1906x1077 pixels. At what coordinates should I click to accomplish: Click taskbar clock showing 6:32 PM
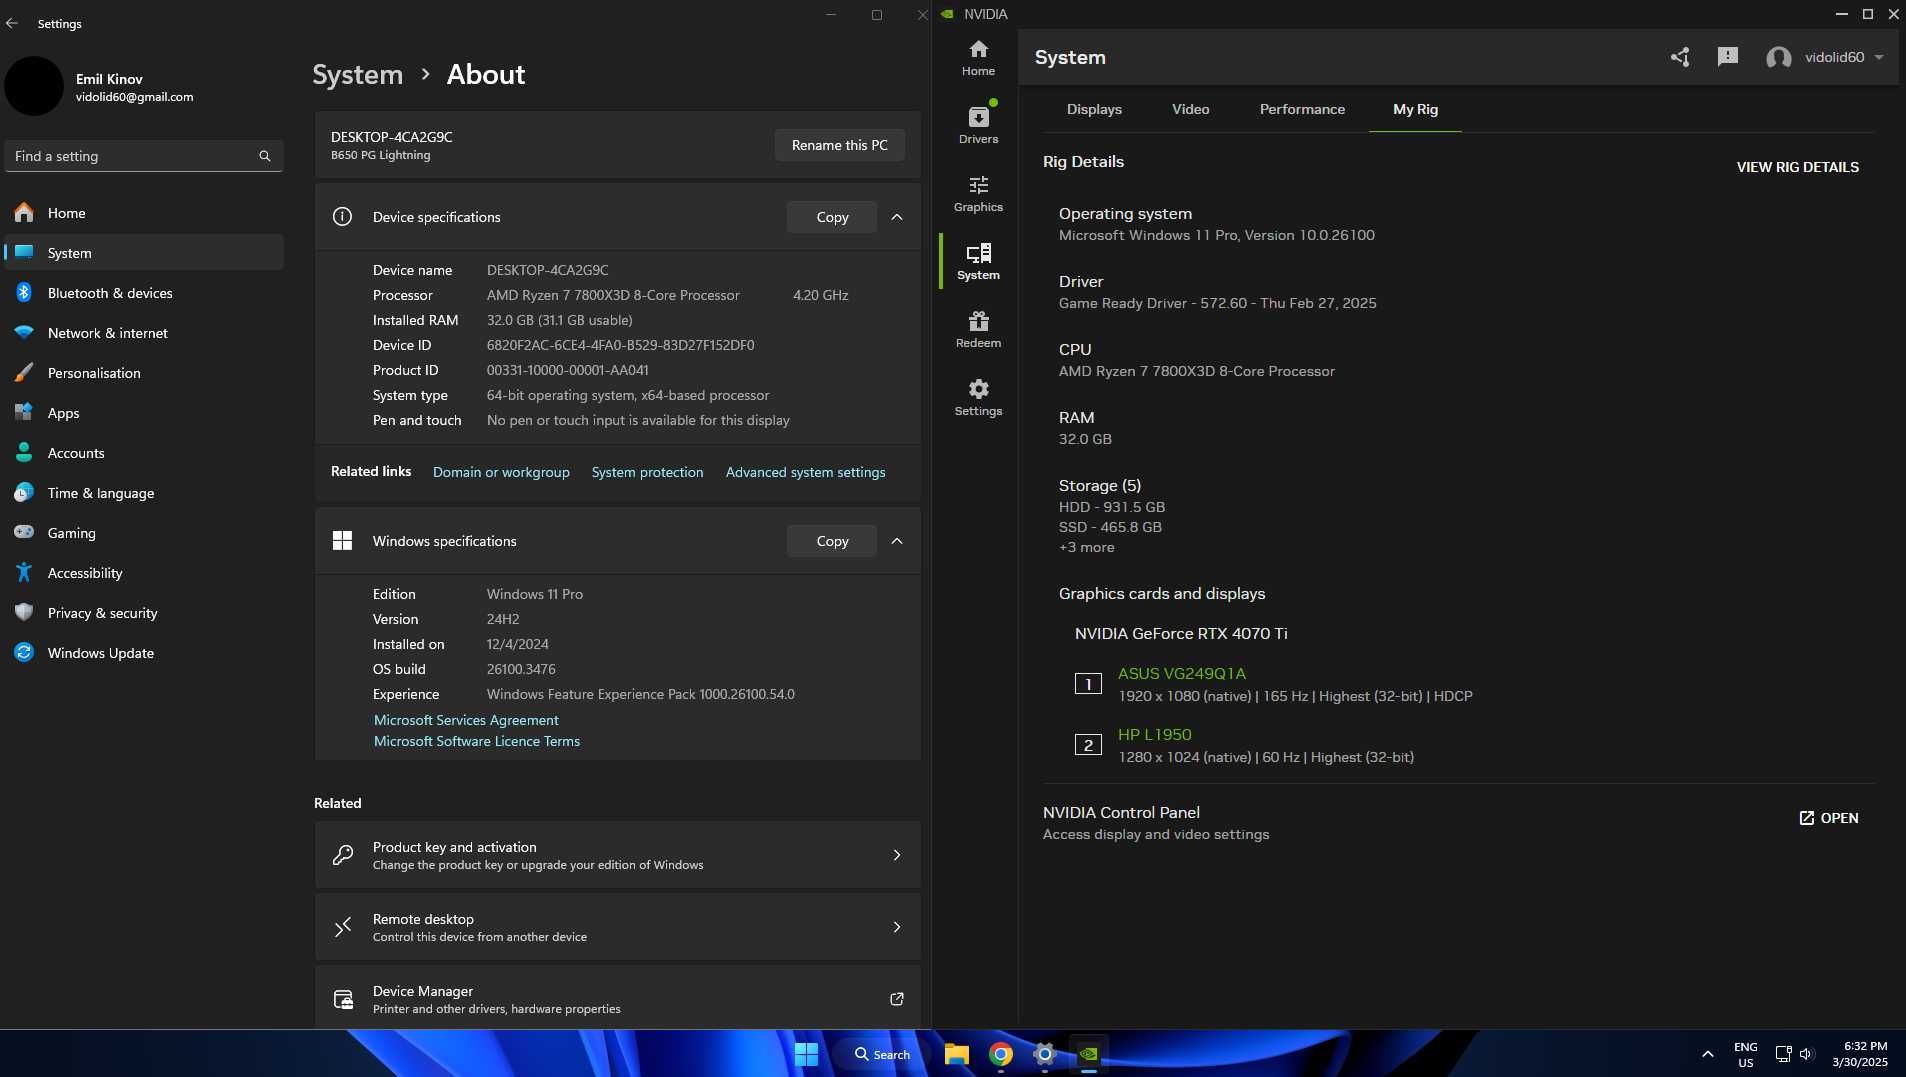(x=1859, y=1054)
